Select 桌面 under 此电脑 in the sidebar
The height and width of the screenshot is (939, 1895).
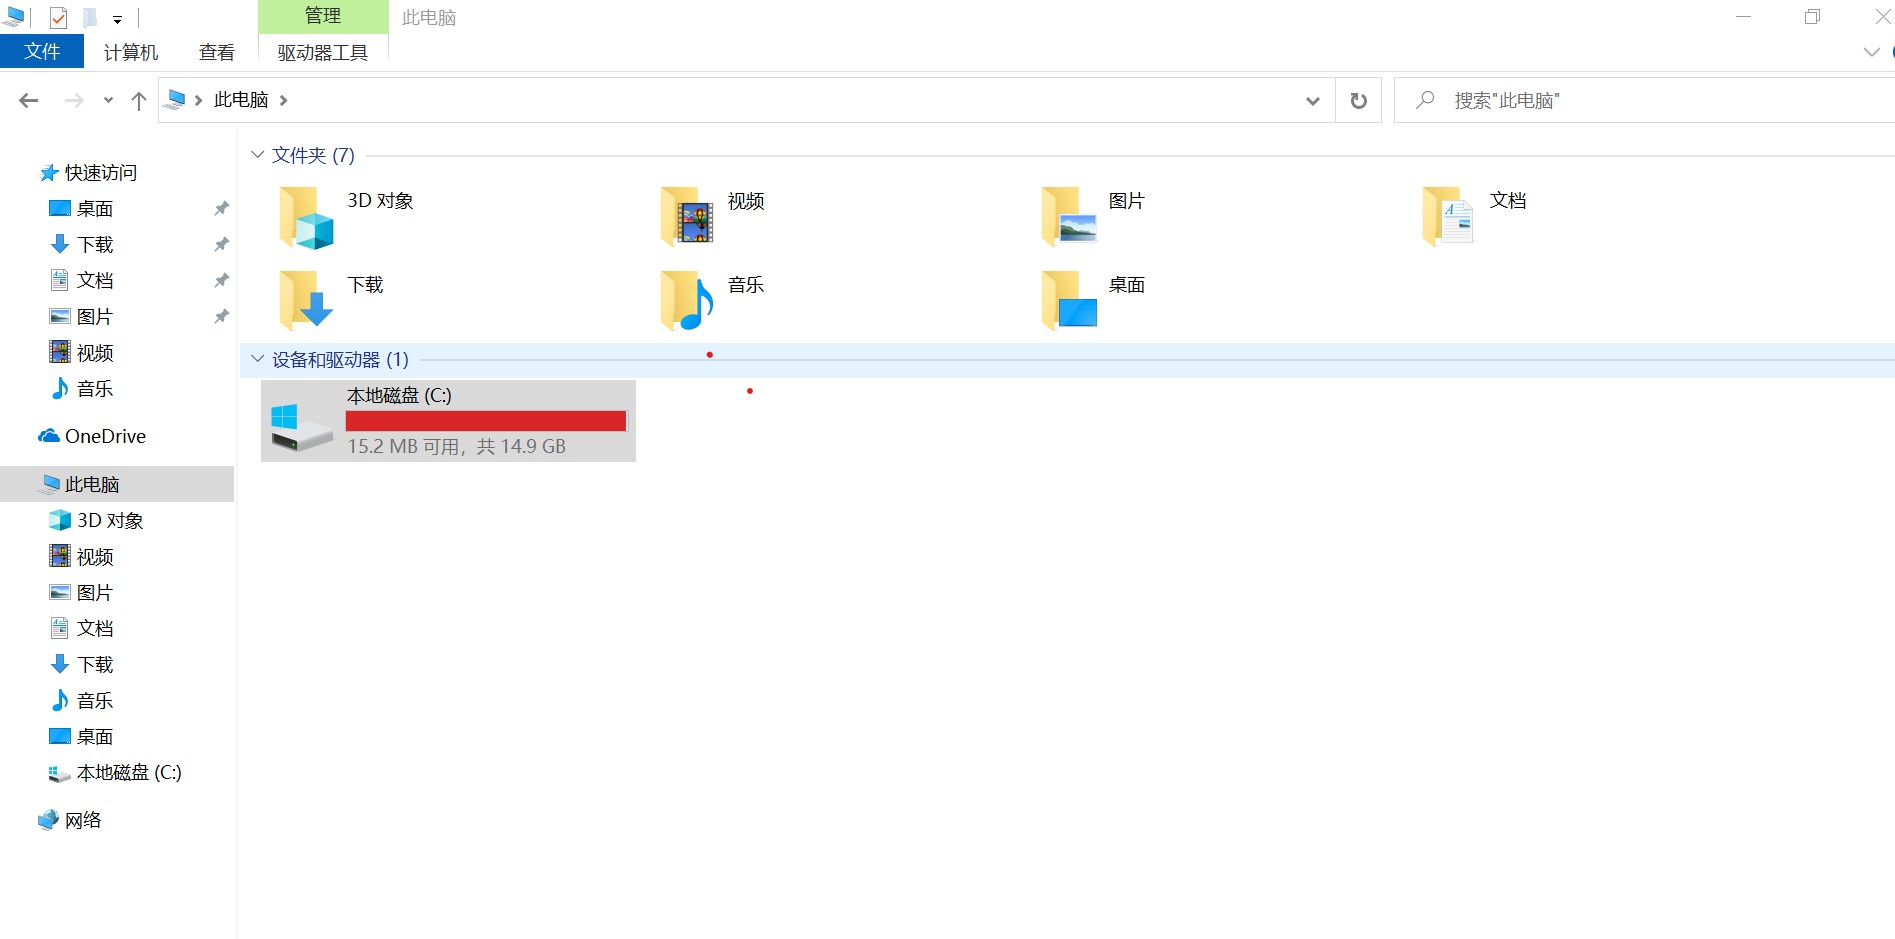82,736
